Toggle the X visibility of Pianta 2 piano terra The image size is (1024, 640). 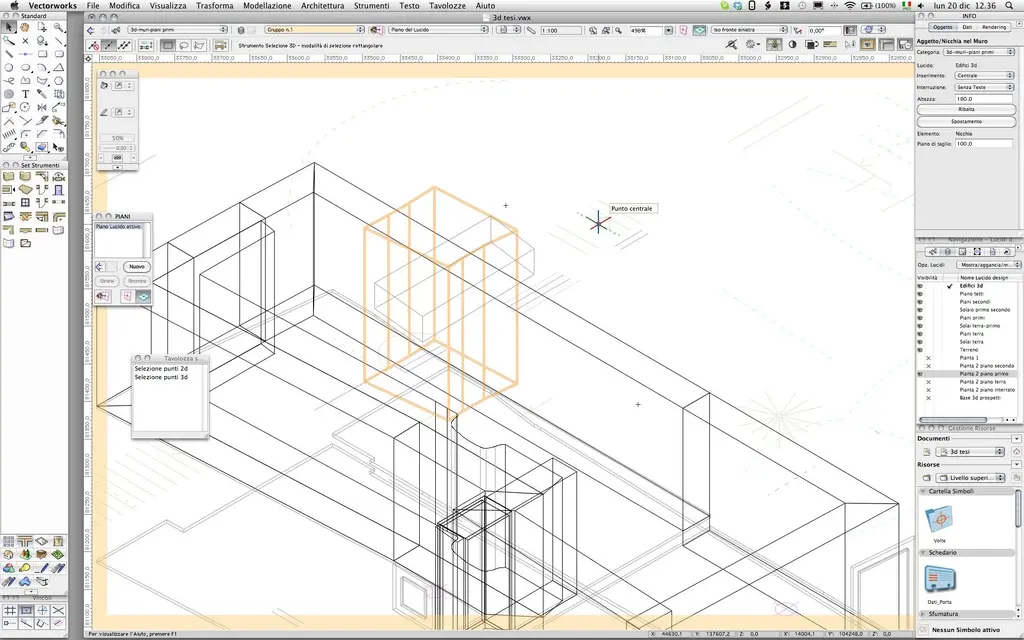point(928,382)
